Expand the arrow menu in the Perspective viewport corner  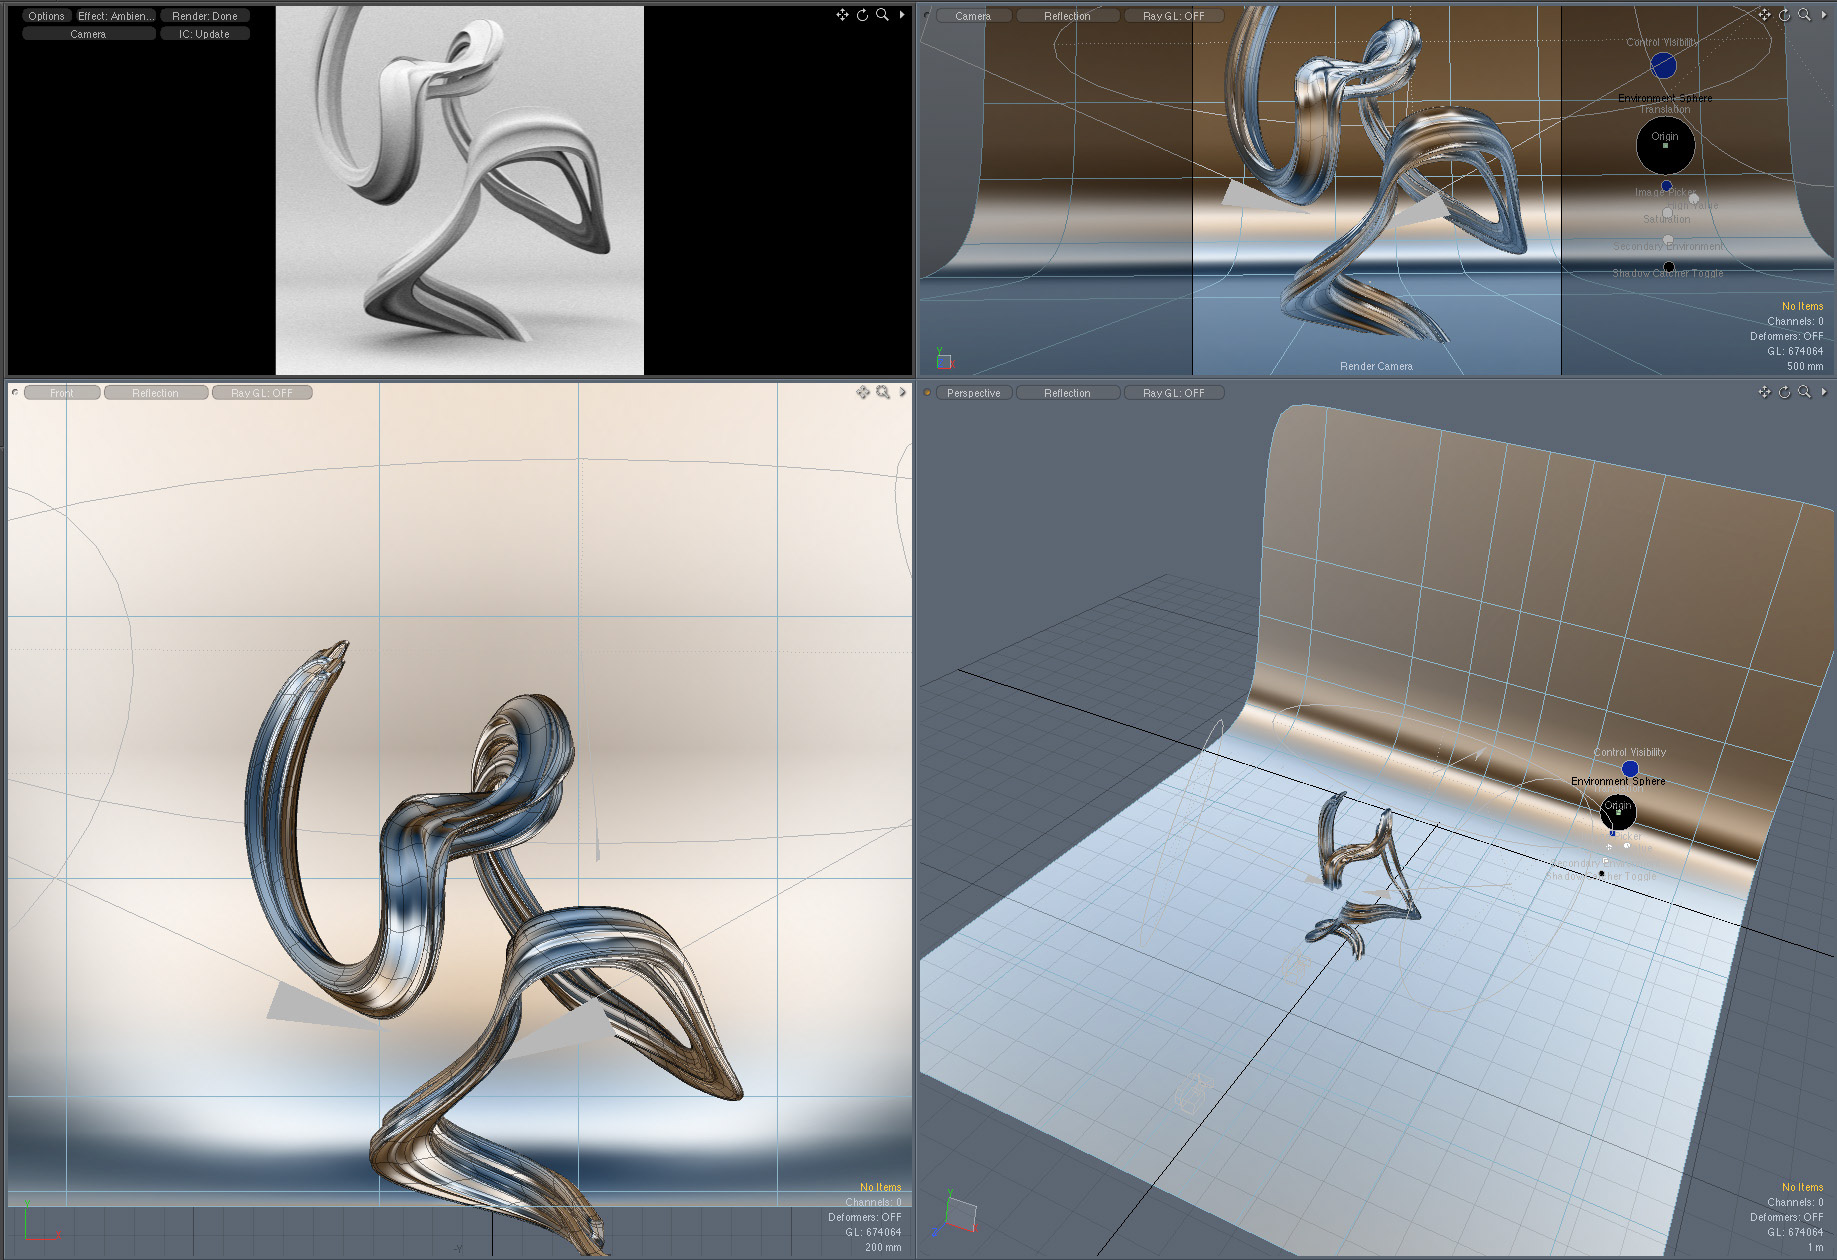click(x=1824, y=392)
